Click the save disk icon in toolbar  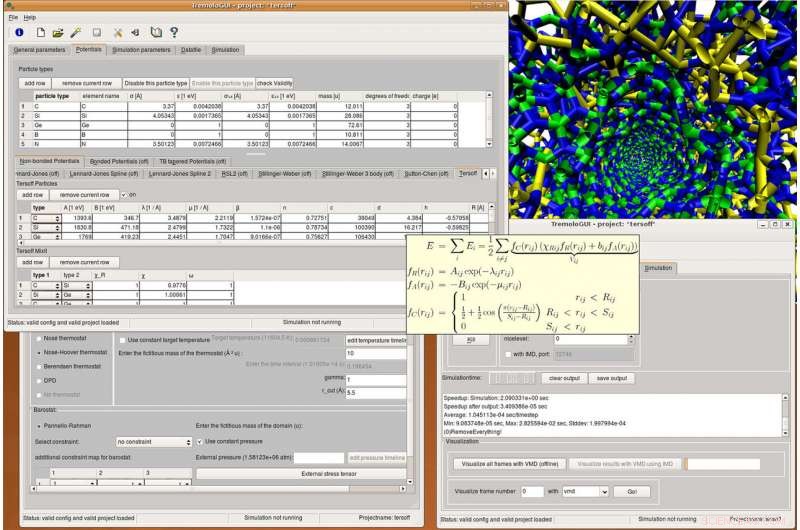coord(96,32)
